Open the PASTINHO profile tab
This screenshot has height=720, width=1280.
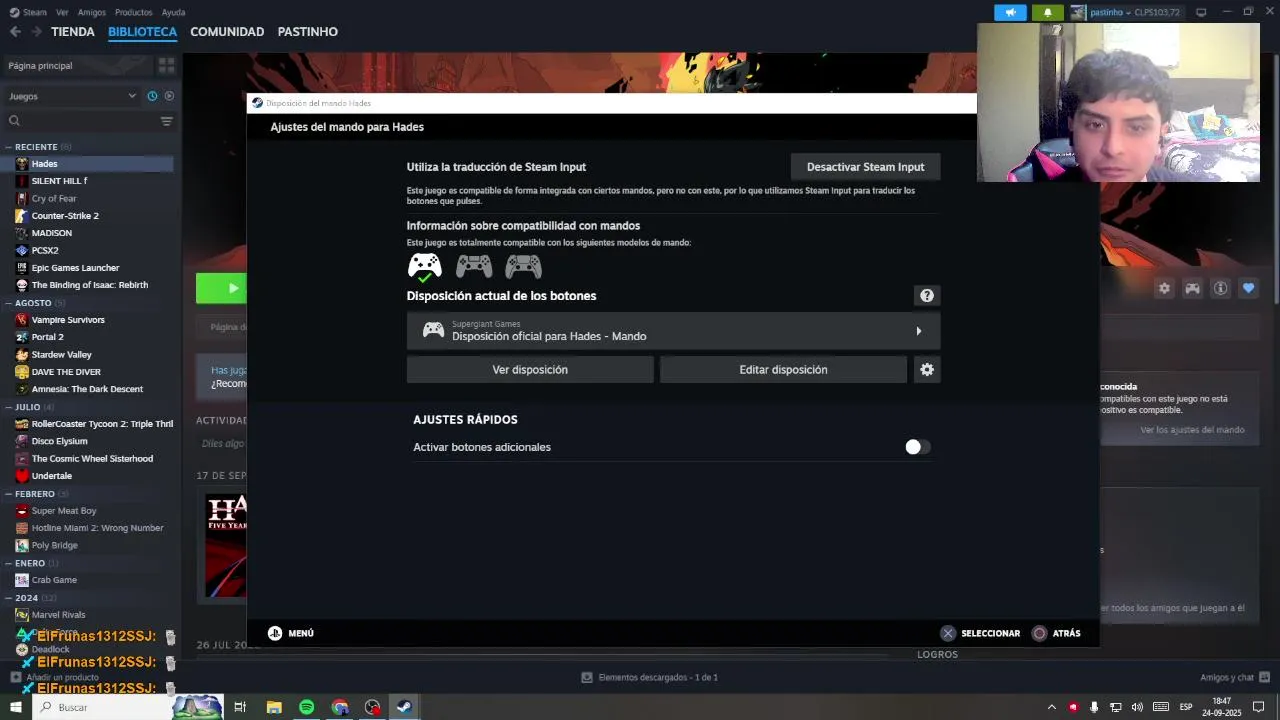coord(308,32)
